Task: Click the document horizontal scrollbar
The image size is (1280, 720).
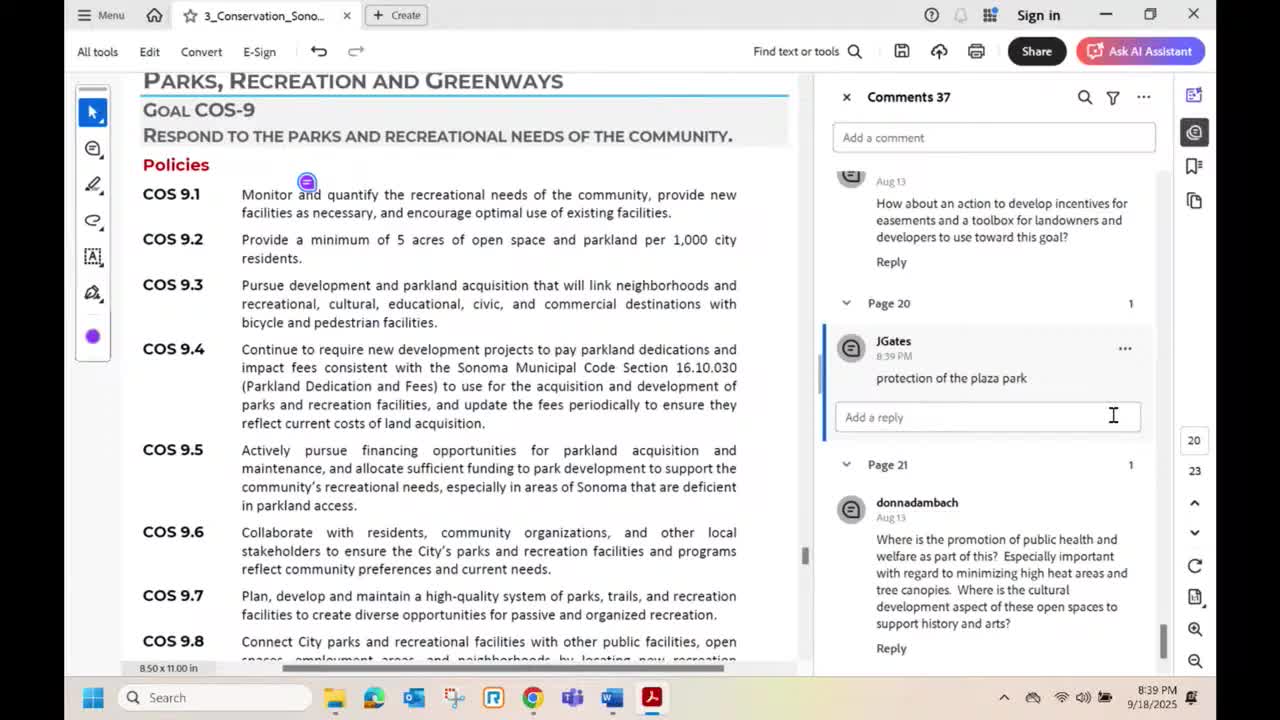Action: click(x=502, y=668)
